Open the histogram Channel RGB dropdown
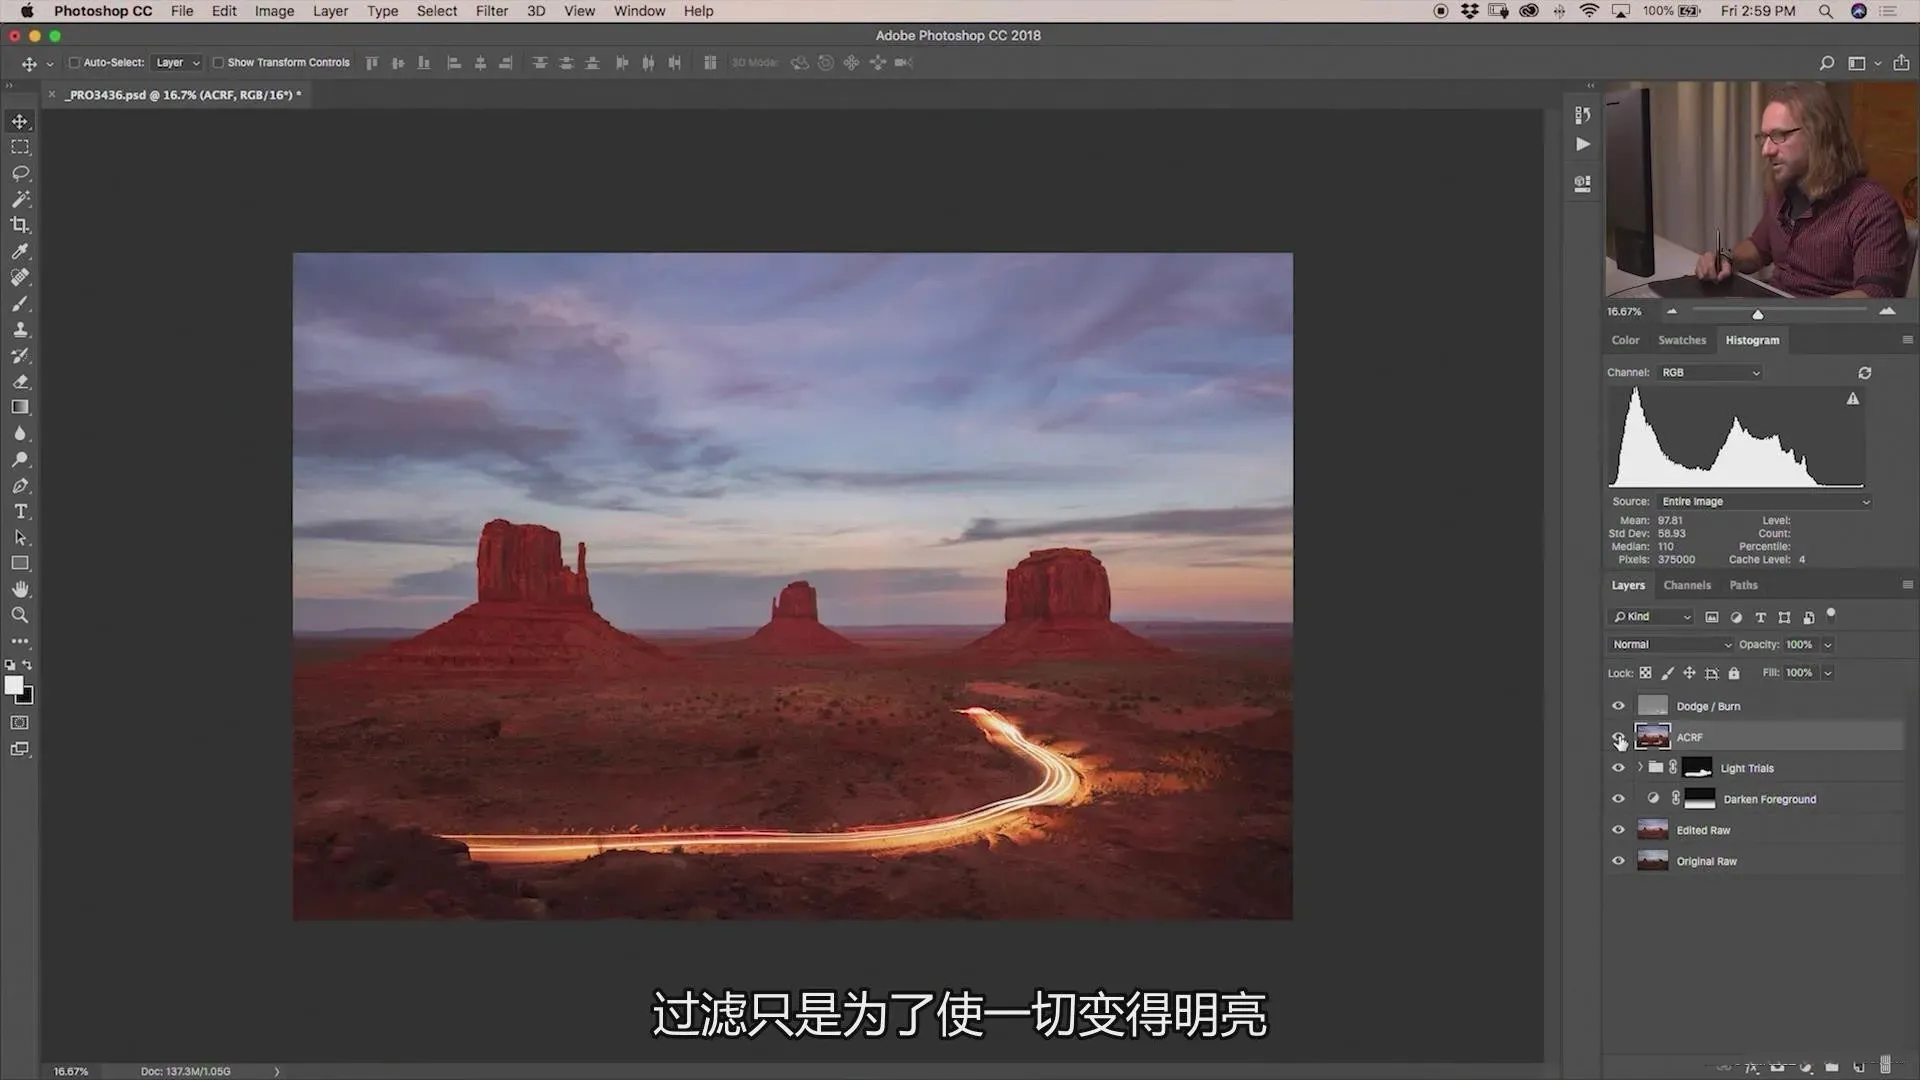Image resolution: width=1920 pixels, height=1080 pixels. click(1709, 372)
